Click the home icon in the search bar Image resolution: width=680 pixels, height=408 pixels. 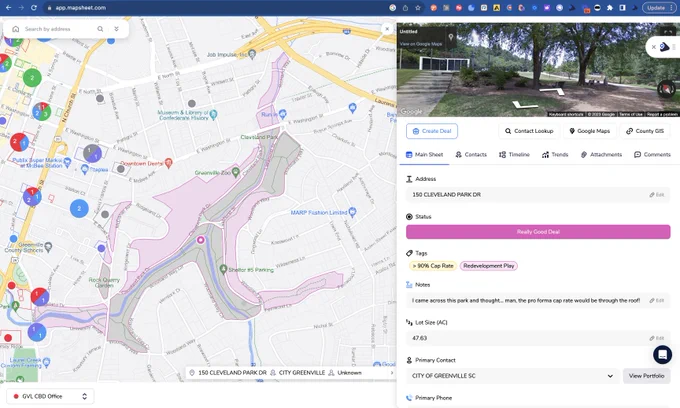16,29
